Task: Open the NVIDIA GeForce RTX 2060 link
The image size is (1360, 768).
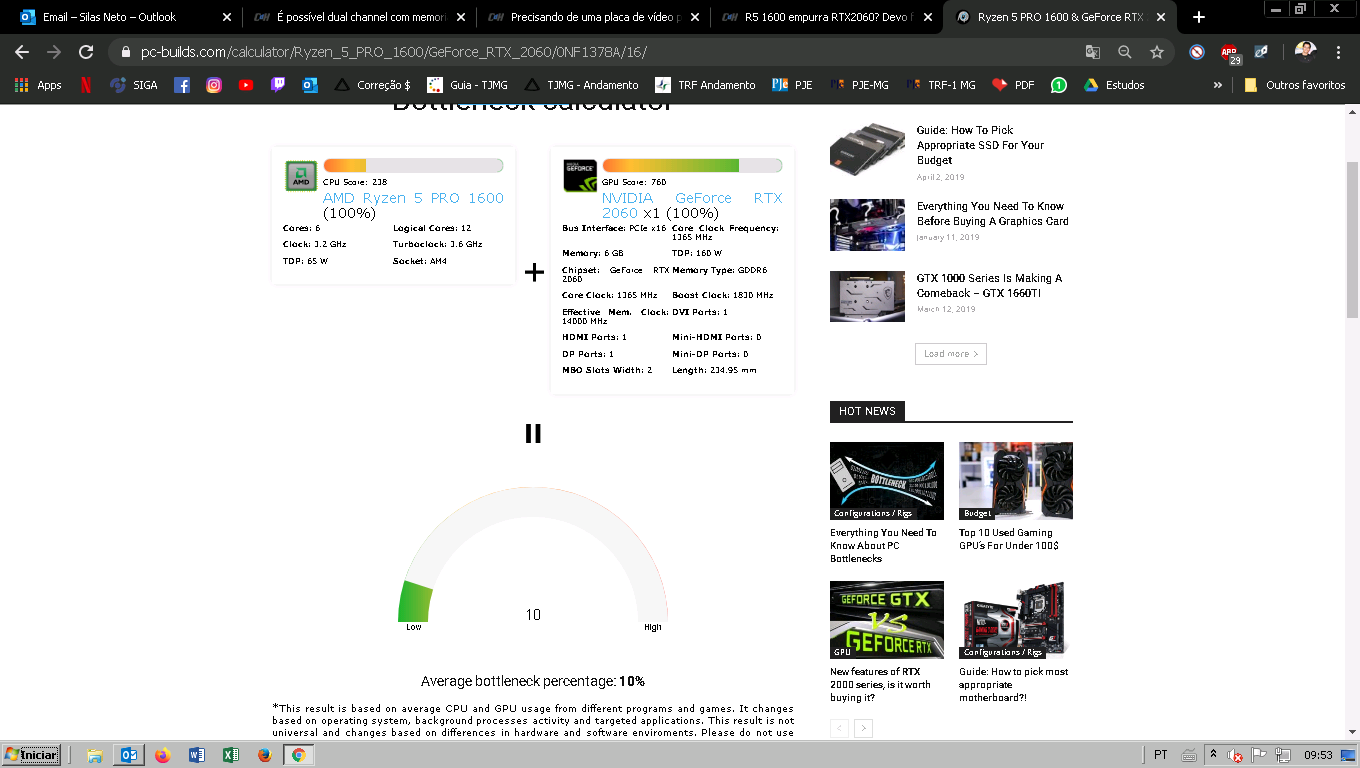Action: 691,205
